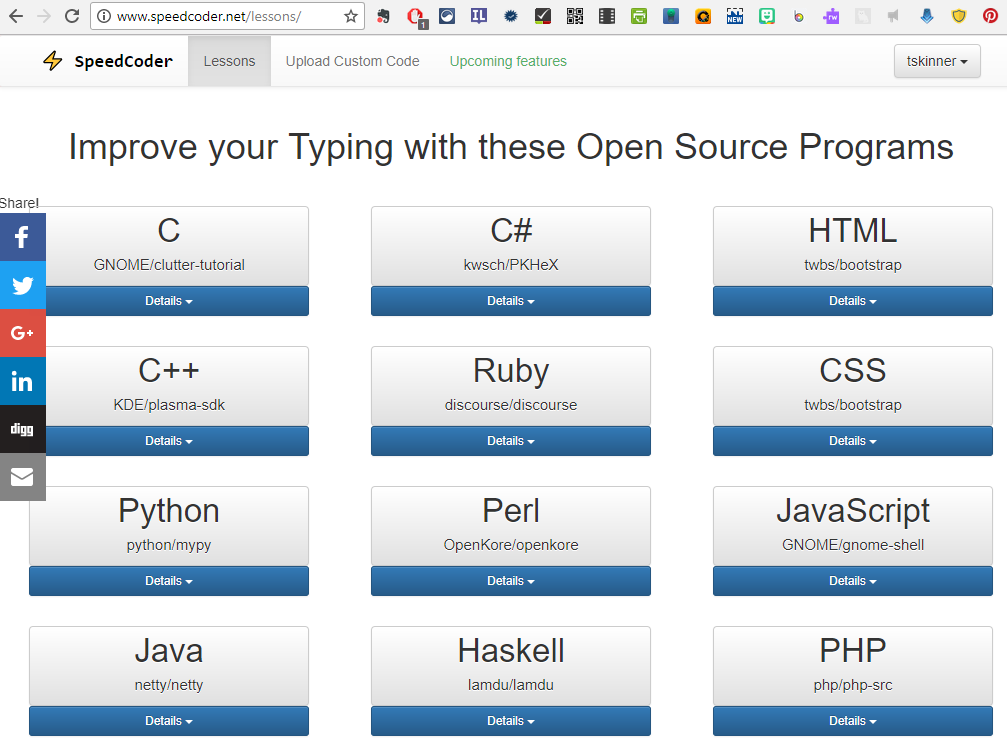Click the address bar URL field
Screen dimensions: 1007x750
click(x=226, y=16)
